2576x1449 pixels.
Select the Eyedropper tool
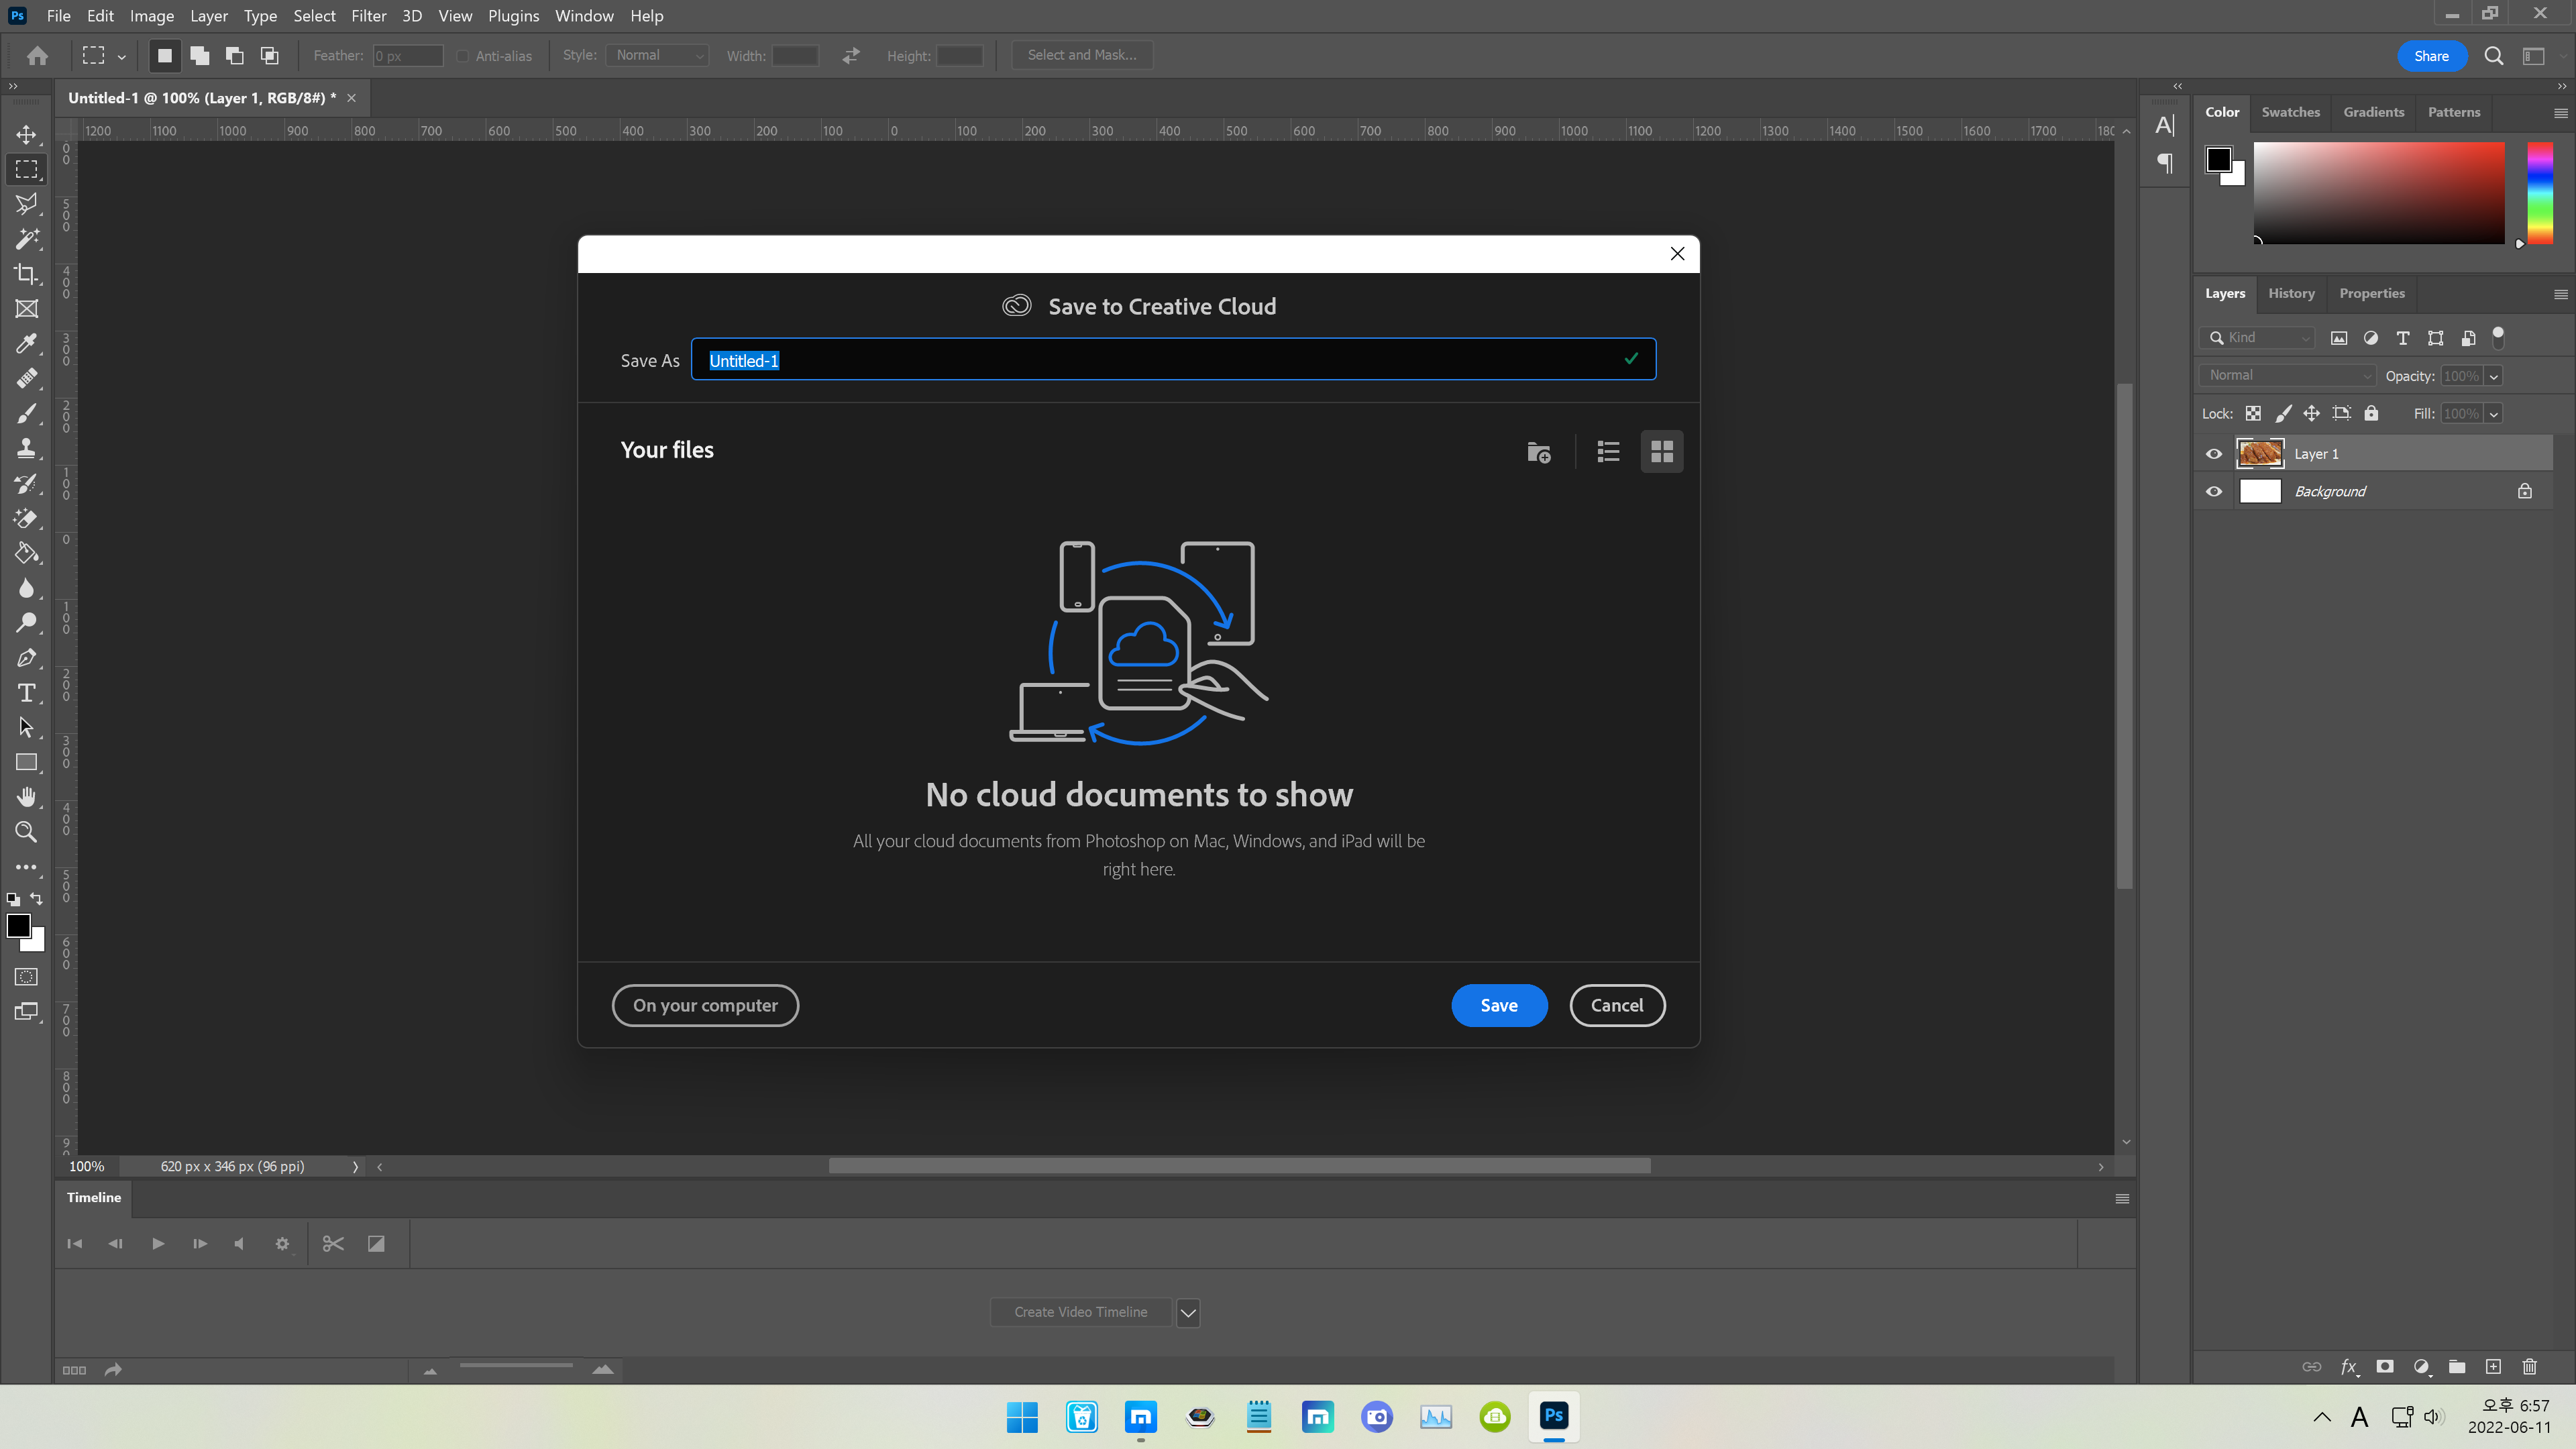pyautogui.click(x=27, y=344)
